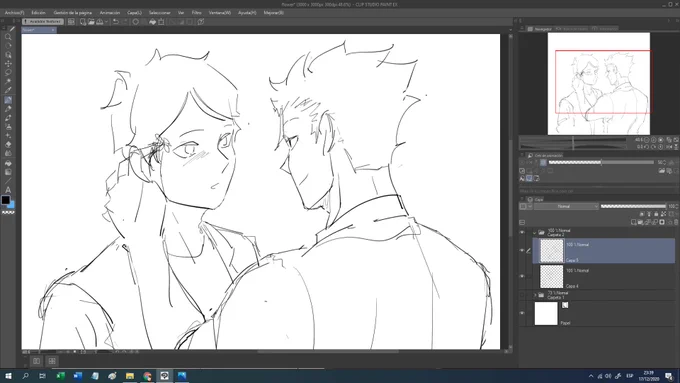680x383 pixels.
Task: Open Chrome from the taskbar
Action: 147,376
